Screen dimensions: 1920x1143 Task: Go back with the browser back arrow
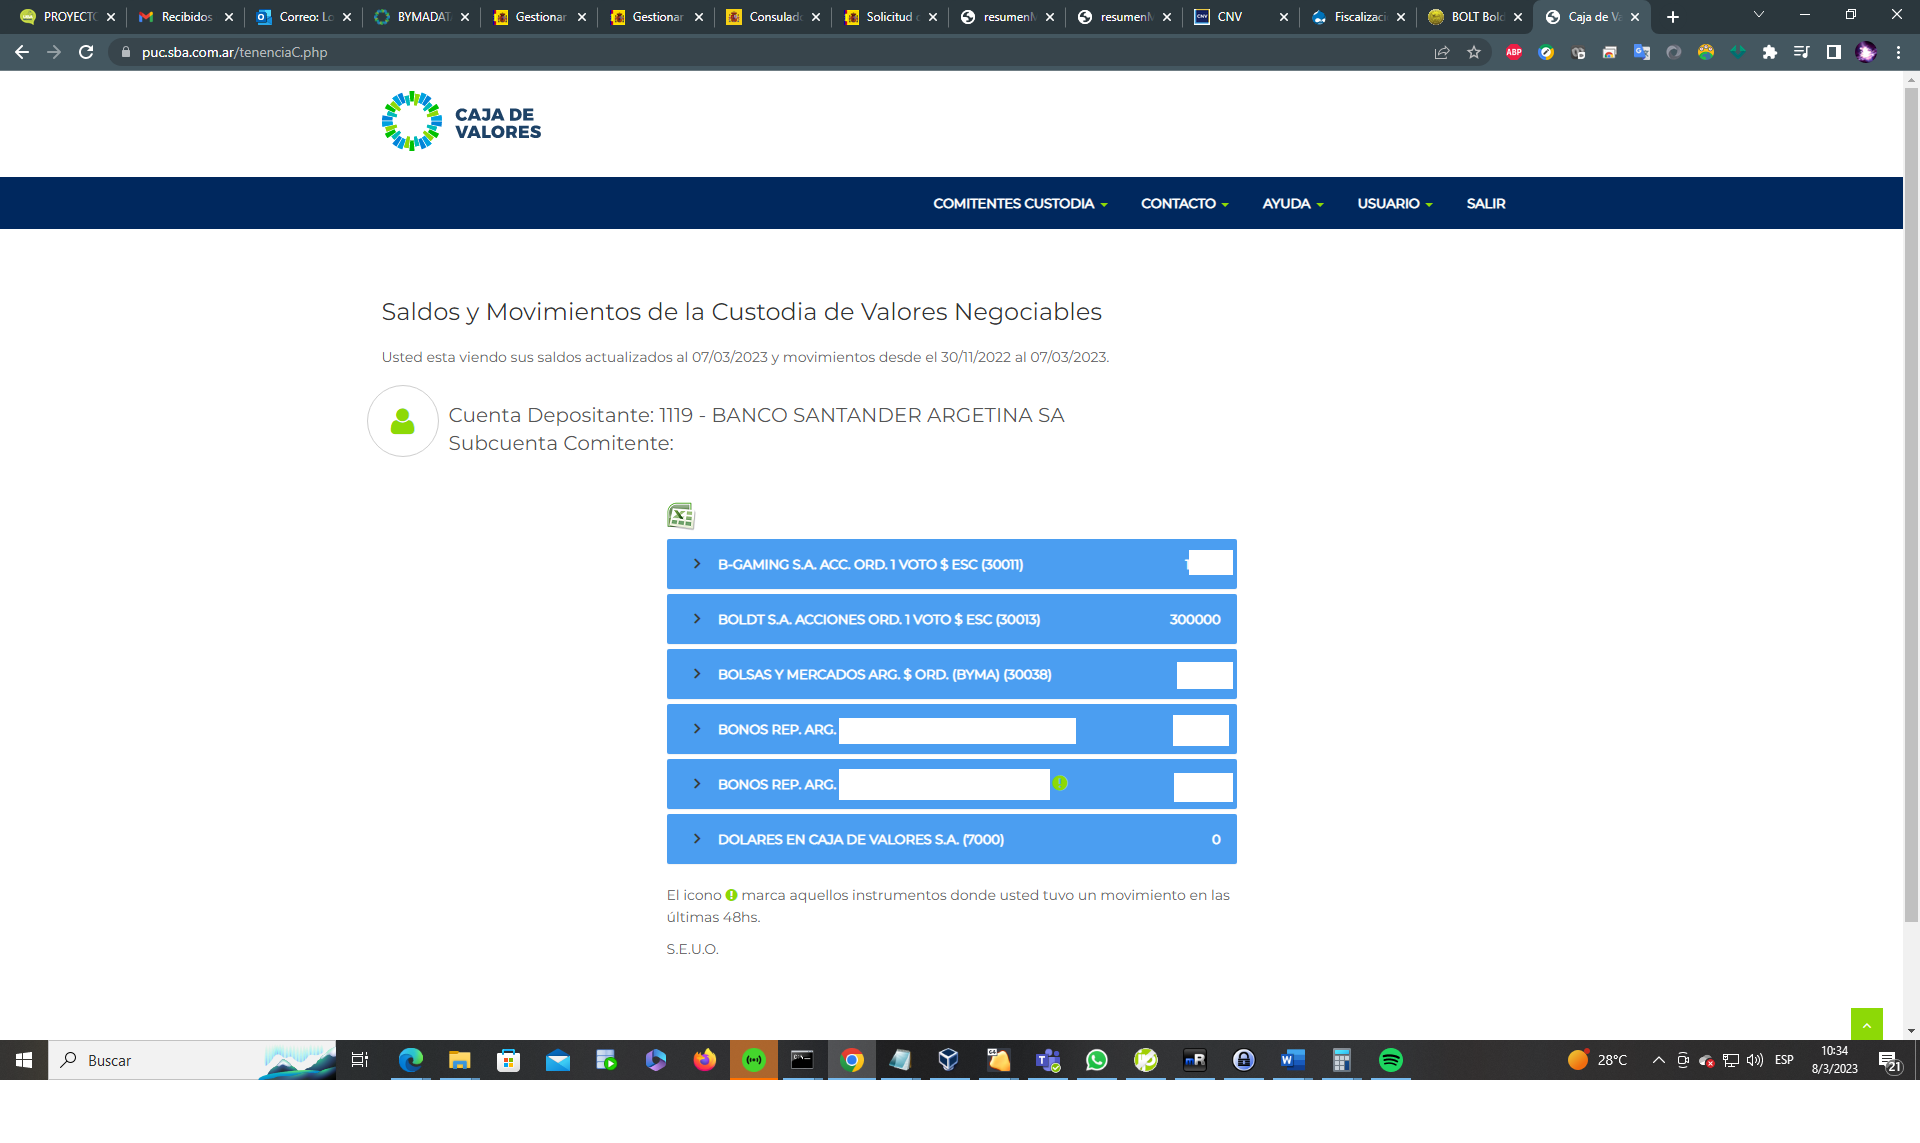(22, 52)
